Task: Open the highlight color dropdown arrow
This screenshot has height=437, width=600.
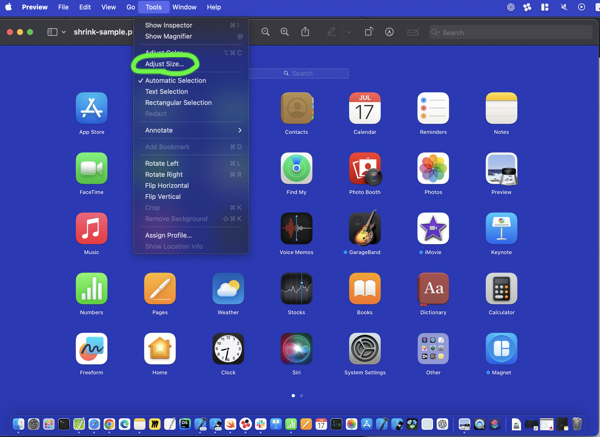Action: point(349,33)
